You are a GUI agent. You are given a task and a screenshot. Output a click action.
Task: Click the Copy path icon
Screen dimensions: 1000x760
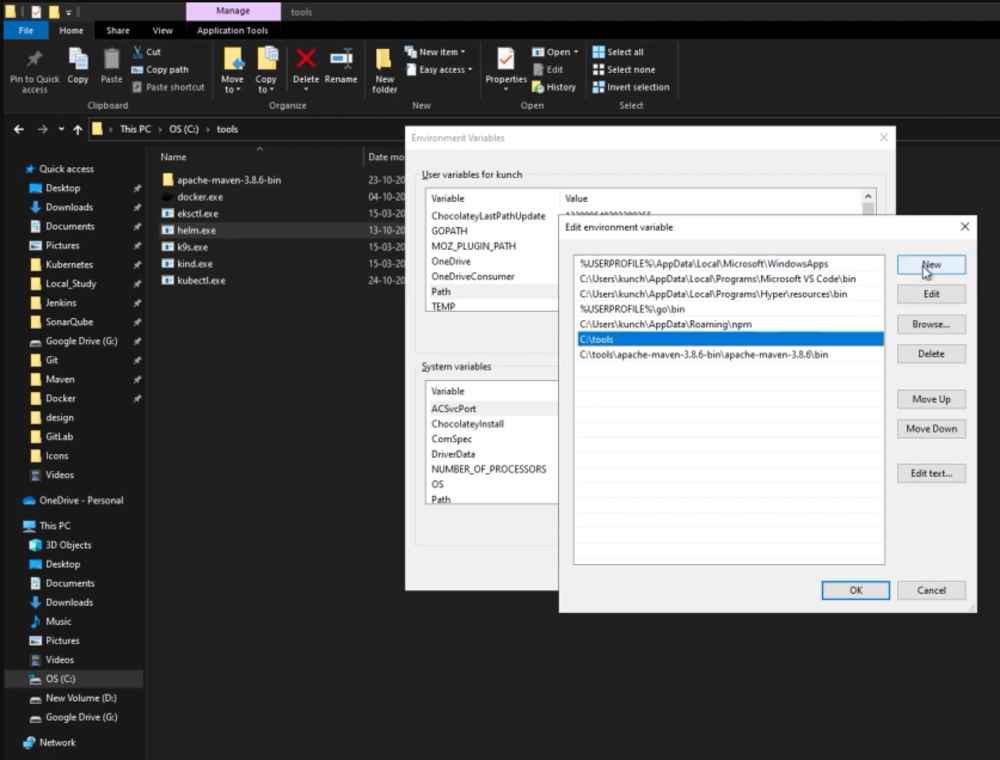pyautogui.click(x=161, y=69)
